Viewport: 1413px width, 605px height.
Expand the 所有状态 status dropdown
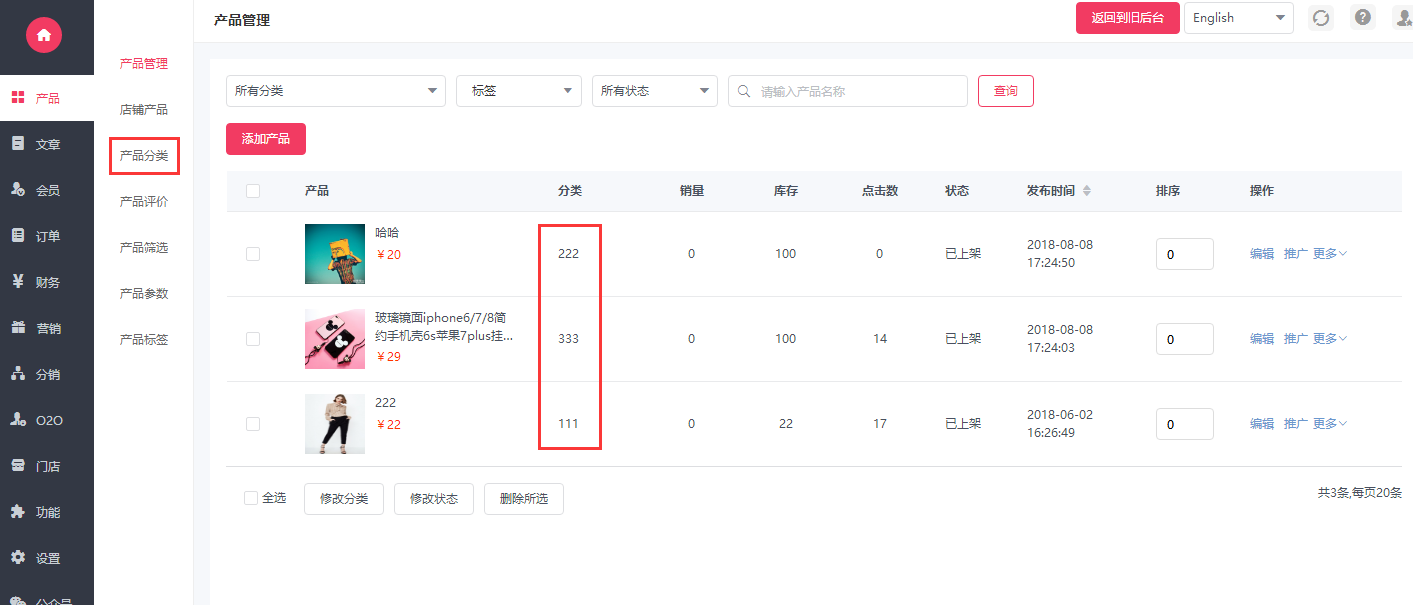click(654, 91)
